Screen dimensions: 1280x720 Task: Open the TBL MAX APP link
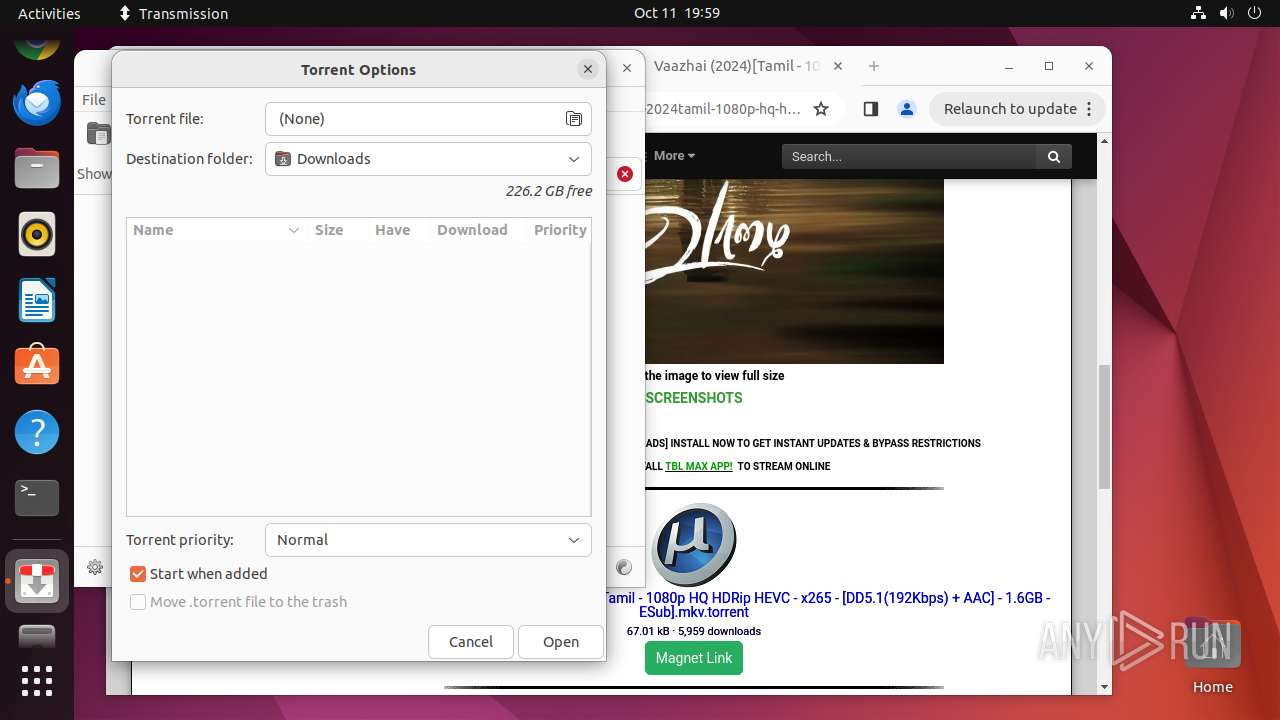(699, 466)
